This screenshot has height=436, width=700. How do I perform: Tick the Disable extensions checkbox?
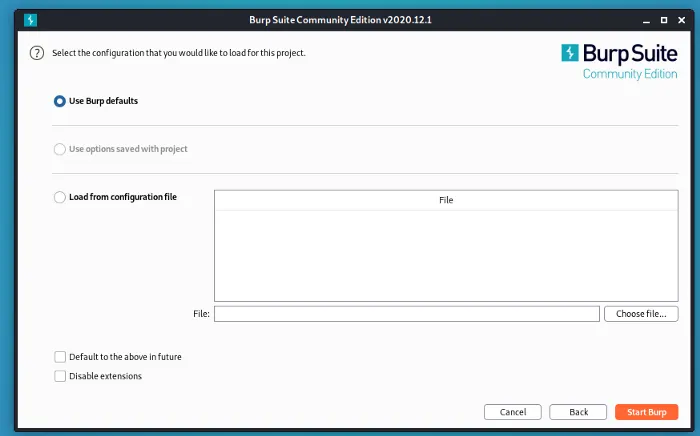click(x=60, y=376)
